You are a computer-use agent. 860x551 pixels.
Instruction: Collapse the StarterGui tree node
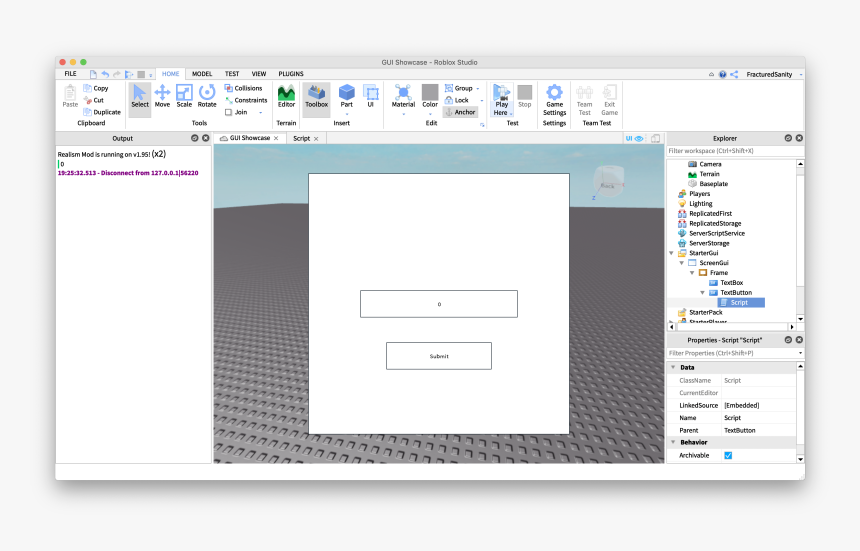coord(672,253)
